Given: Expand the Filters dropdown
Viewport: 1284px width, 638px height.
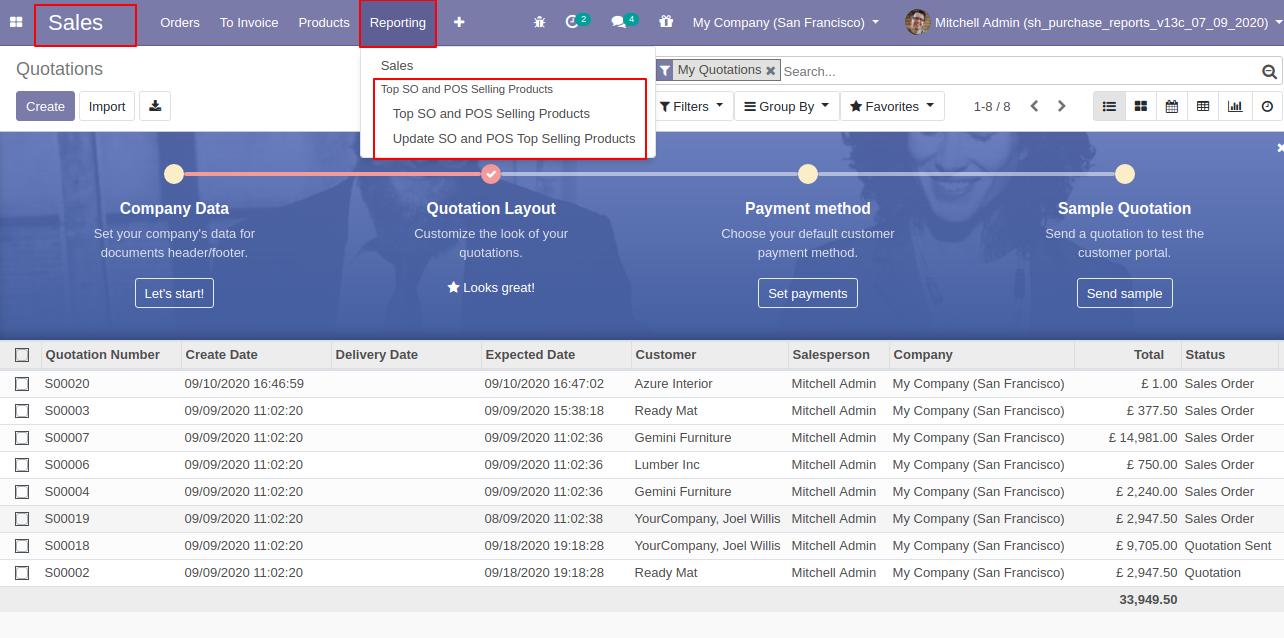Looking at the screenshot, I should (x=691, y=106).
